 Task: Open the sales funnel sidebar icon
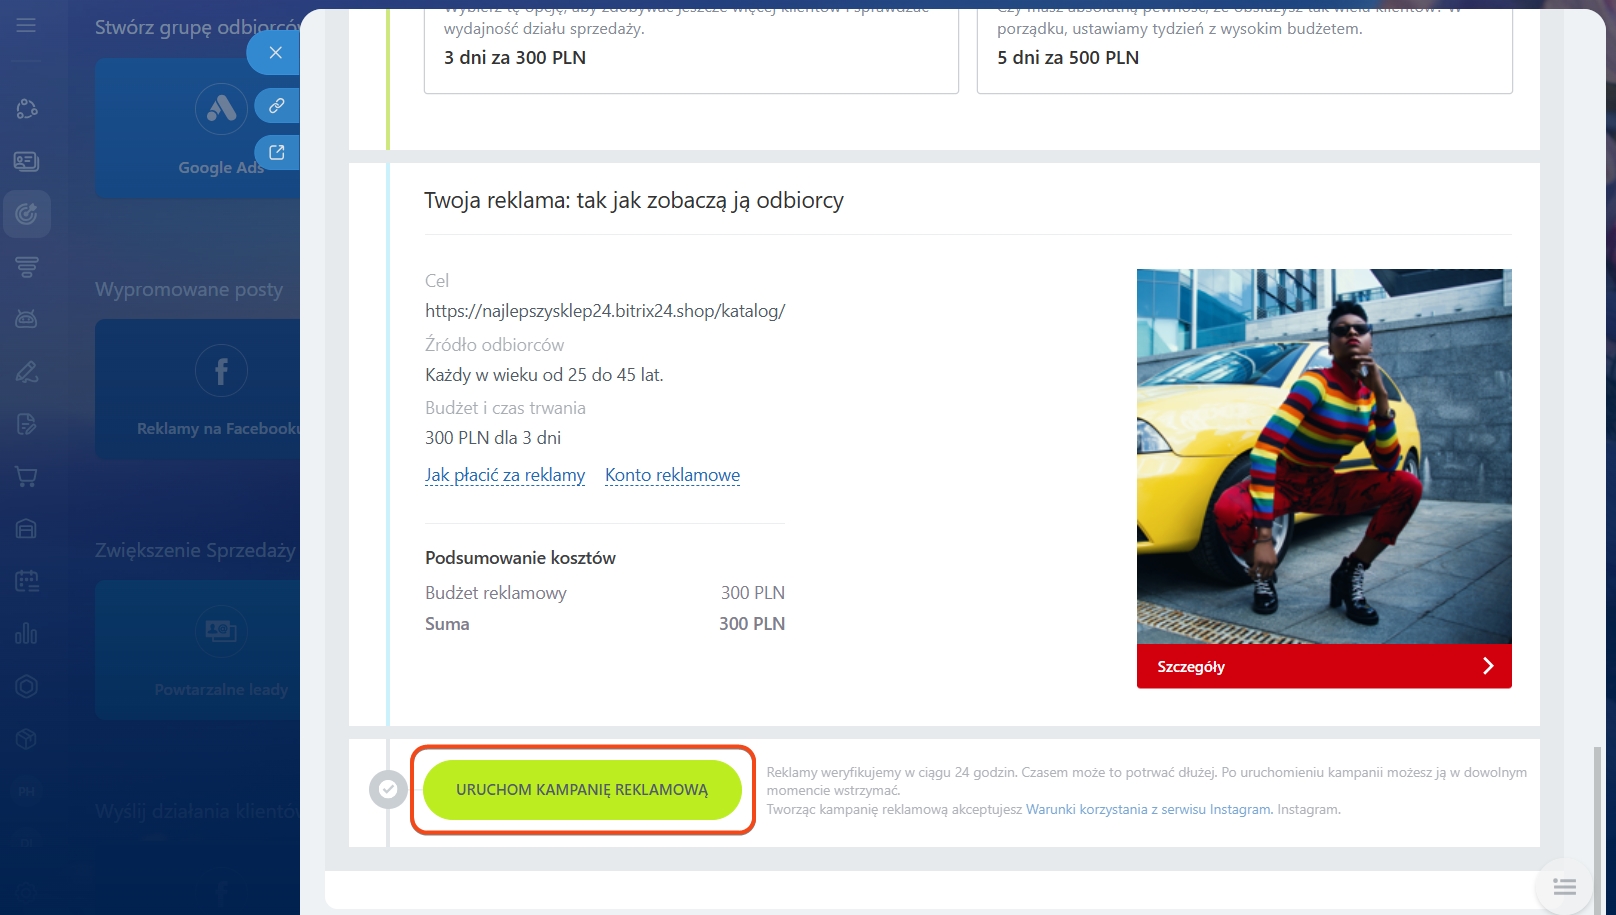27,266
